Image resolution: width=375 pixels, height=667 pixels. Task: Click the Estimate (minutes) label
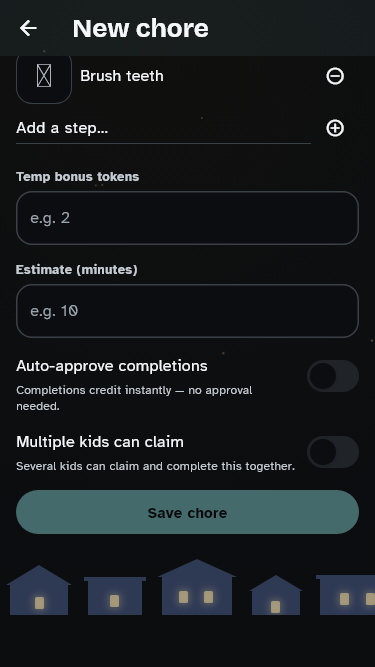77,270
